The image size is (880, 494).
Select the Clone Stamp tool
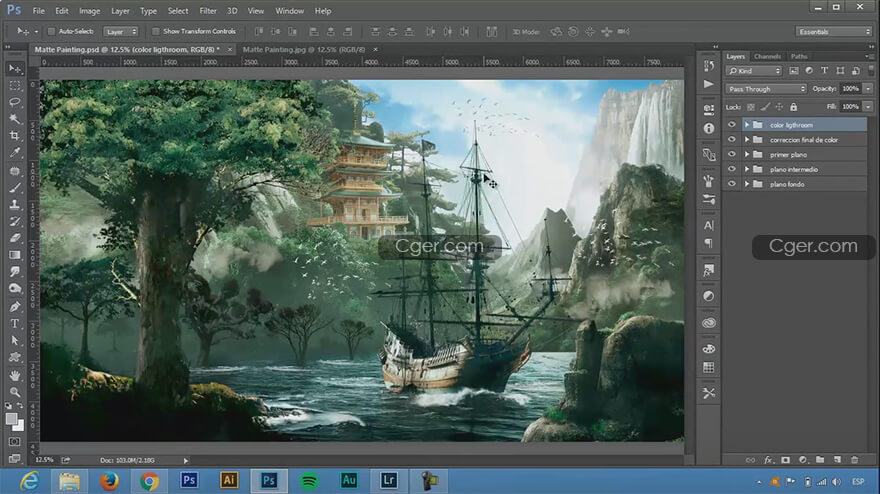coord(15,204)
